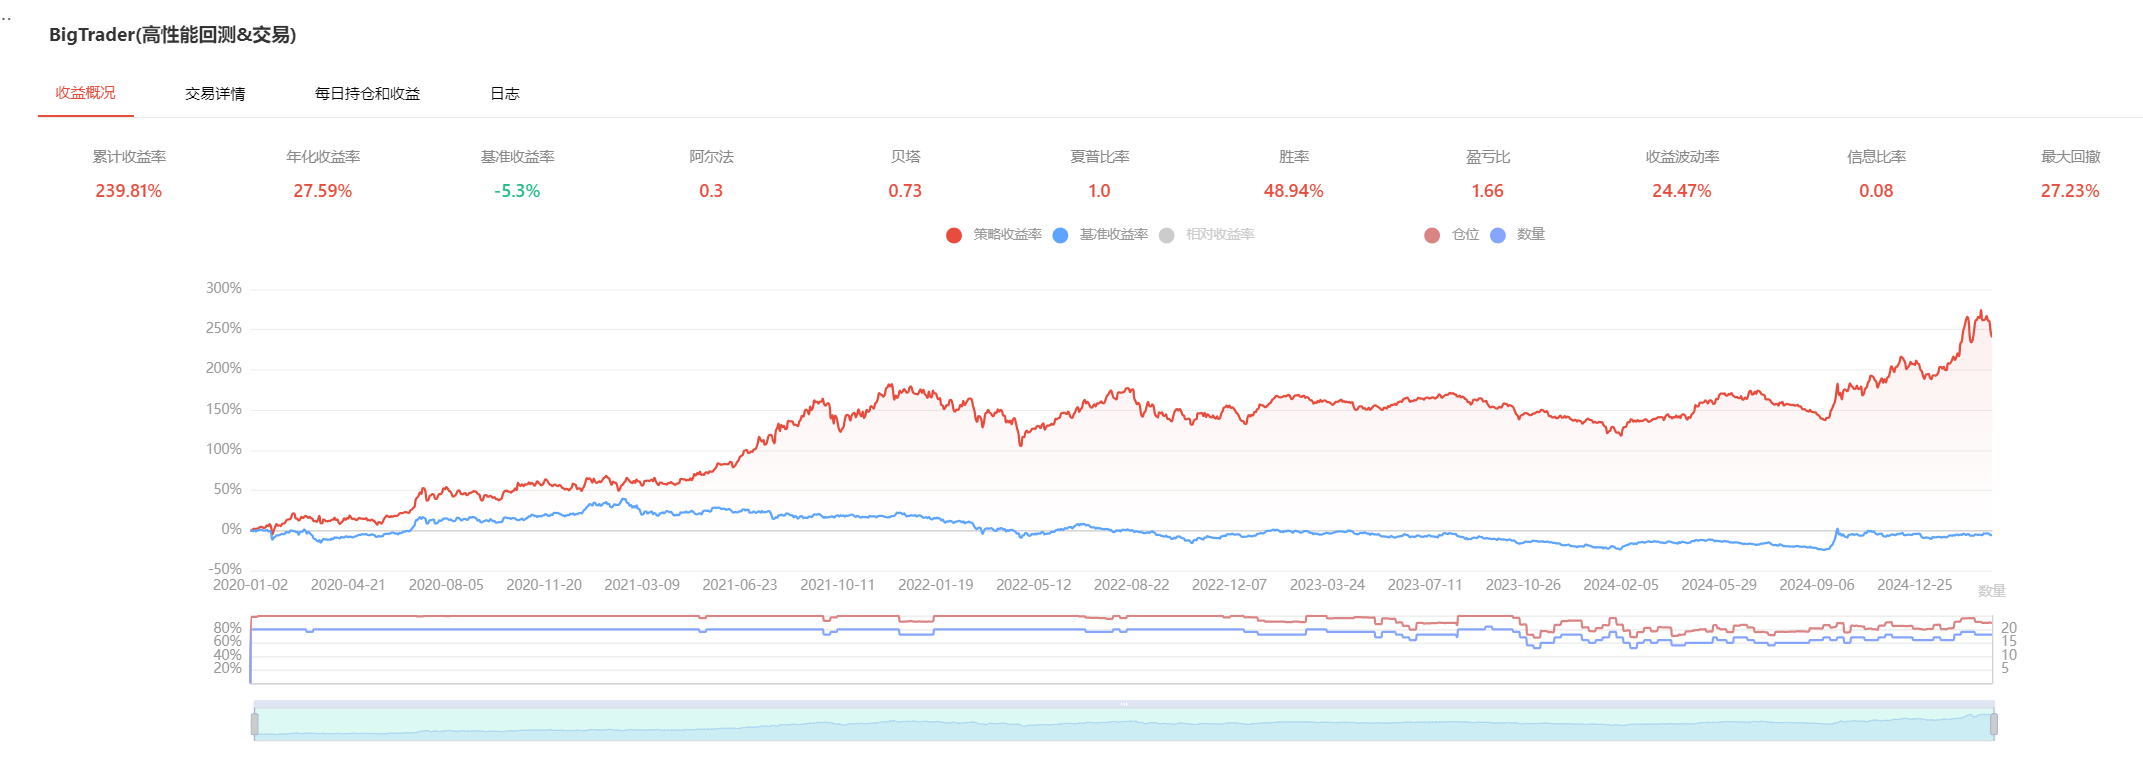Click the BigTrader(高性能回测&交易) title

click(x=172, y=35)
